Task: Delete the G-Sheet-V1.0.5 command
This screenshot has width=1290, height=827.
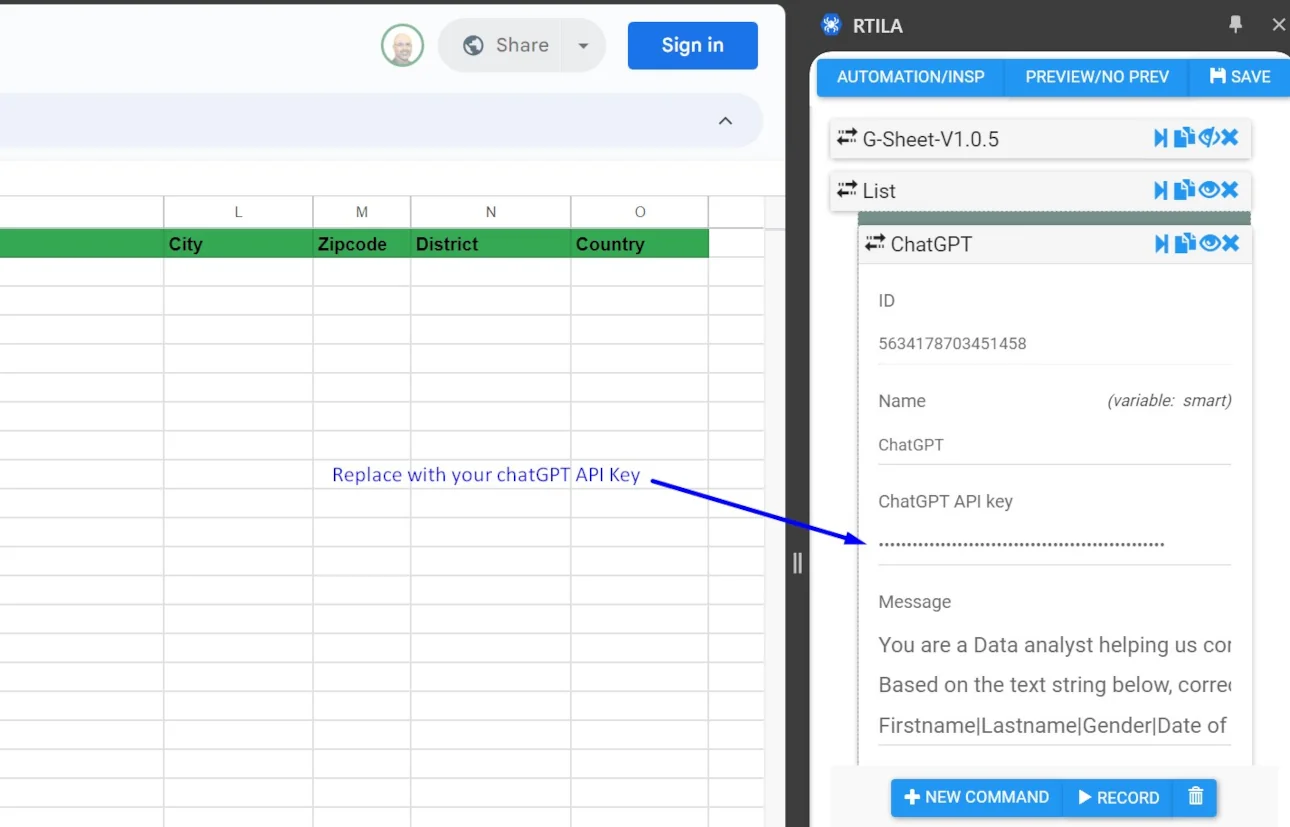Action: 1230,138
